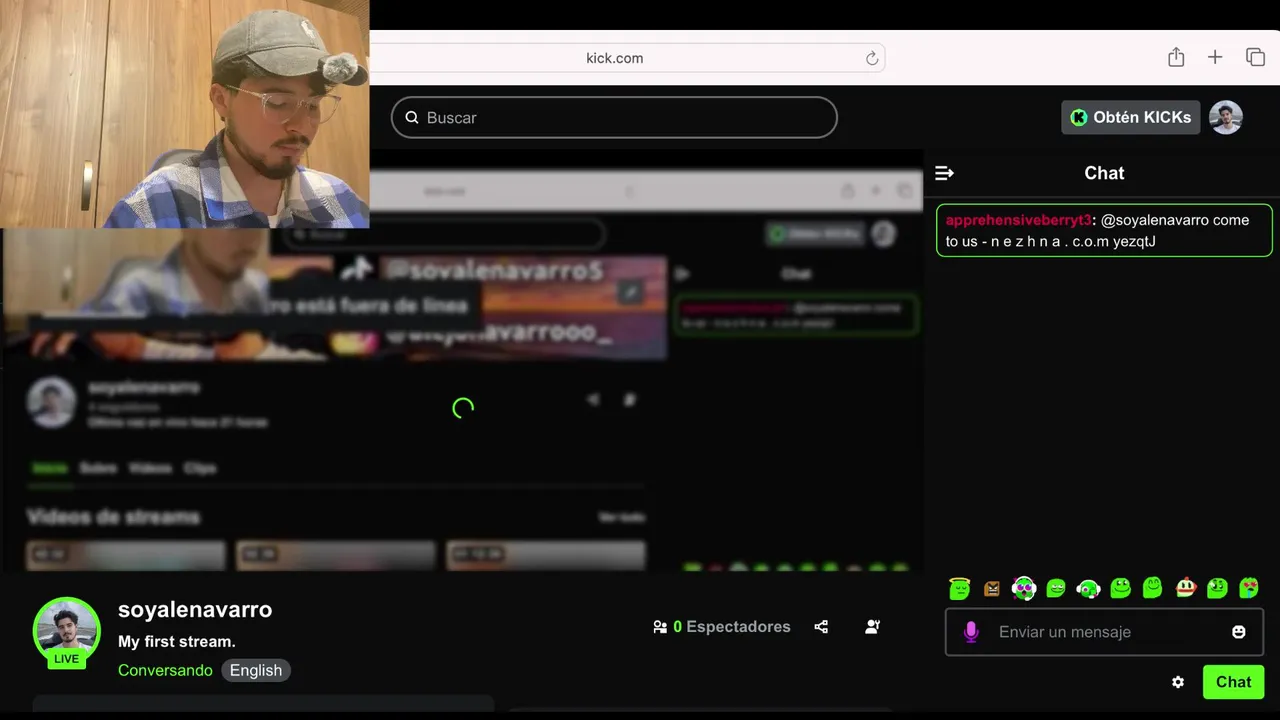Click the Obtén KICKs button
The image size is (1280, 720).
[x=1131, y=117]
